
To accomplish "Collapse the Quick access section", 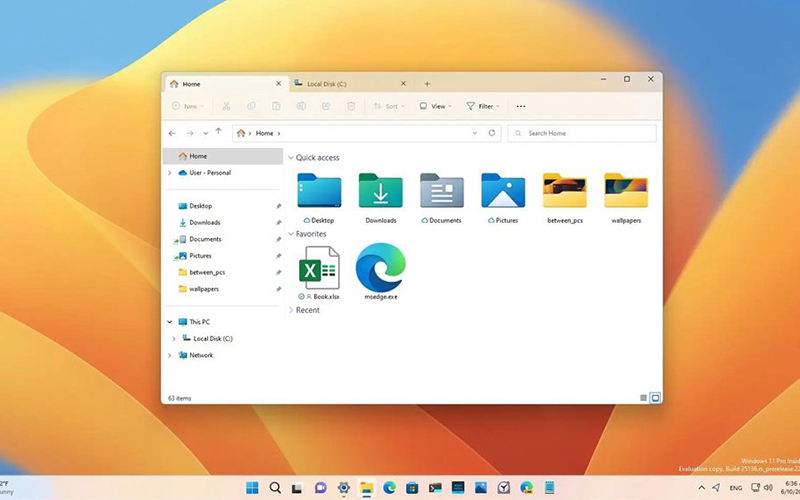I will pos(291,158).
